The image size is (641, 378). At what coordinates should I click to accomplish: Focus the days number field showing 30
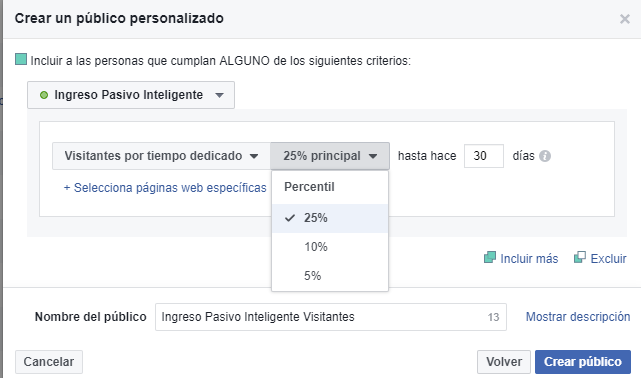(484, 156)
